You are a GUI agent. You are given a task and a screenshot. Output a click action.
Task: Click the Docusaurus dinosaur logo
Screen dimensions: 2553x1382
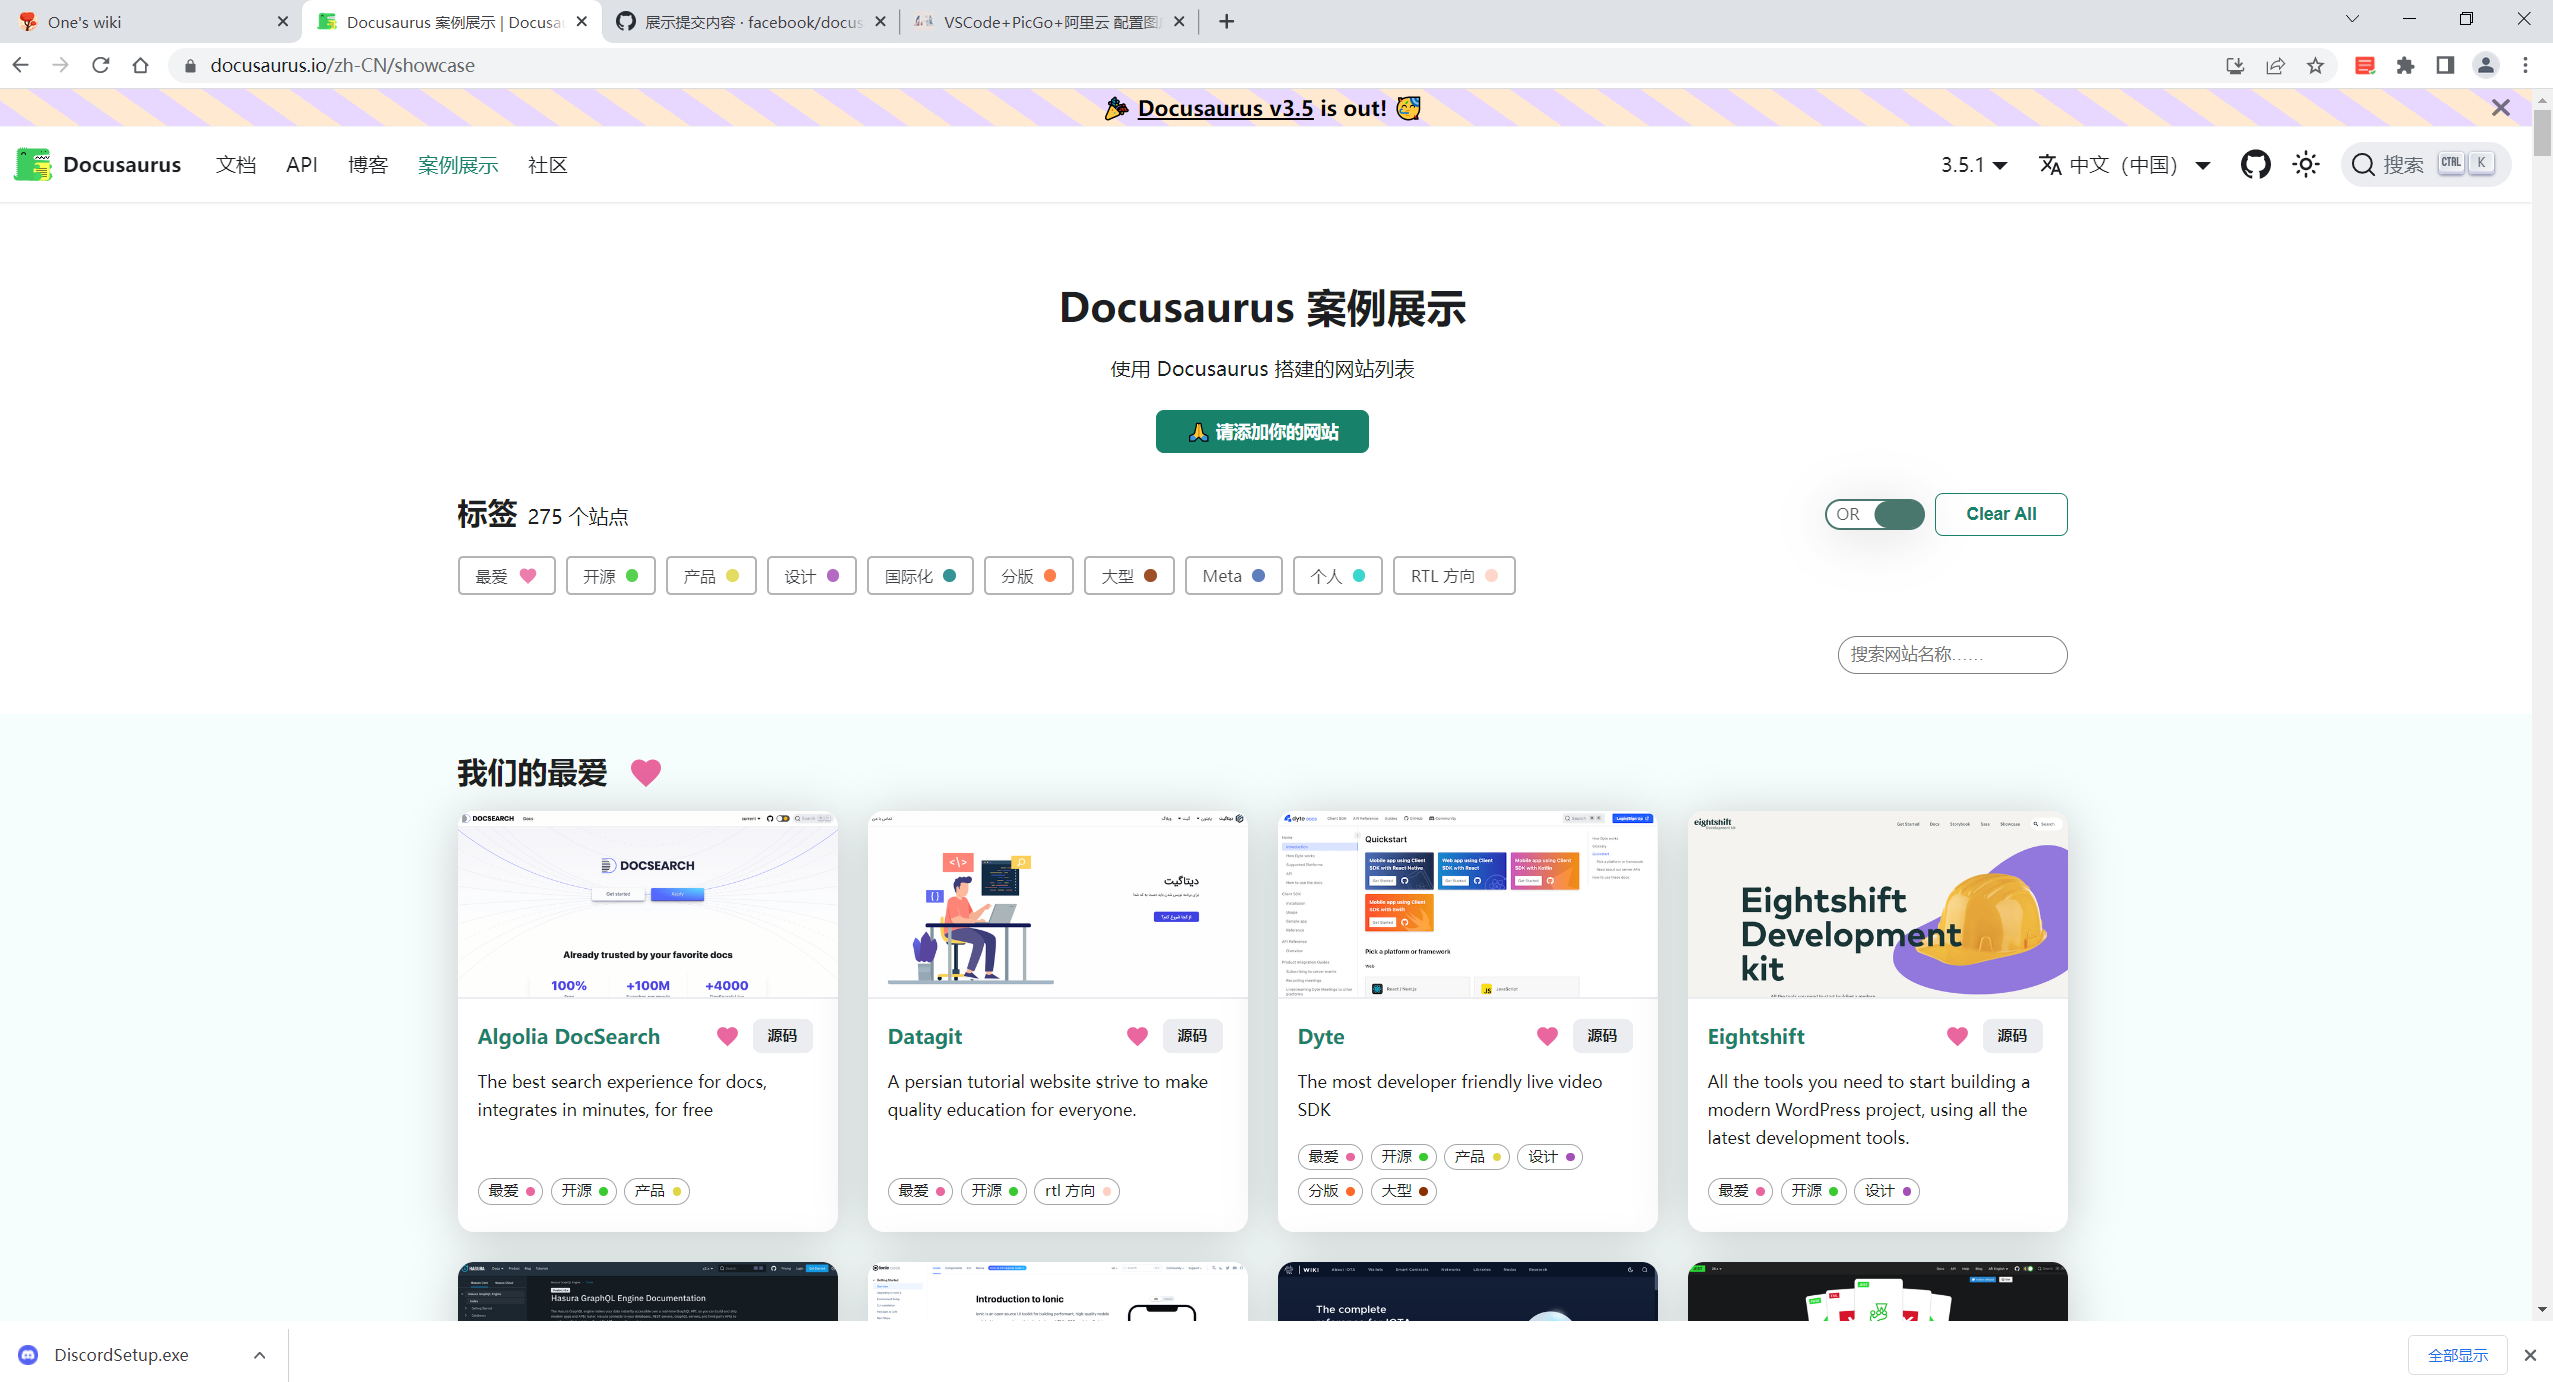(x=32, y=165)
